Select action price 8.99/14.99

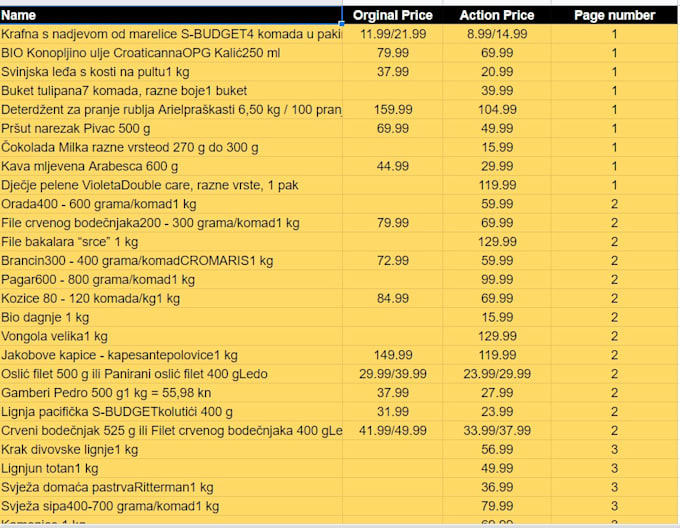(497, 34)
